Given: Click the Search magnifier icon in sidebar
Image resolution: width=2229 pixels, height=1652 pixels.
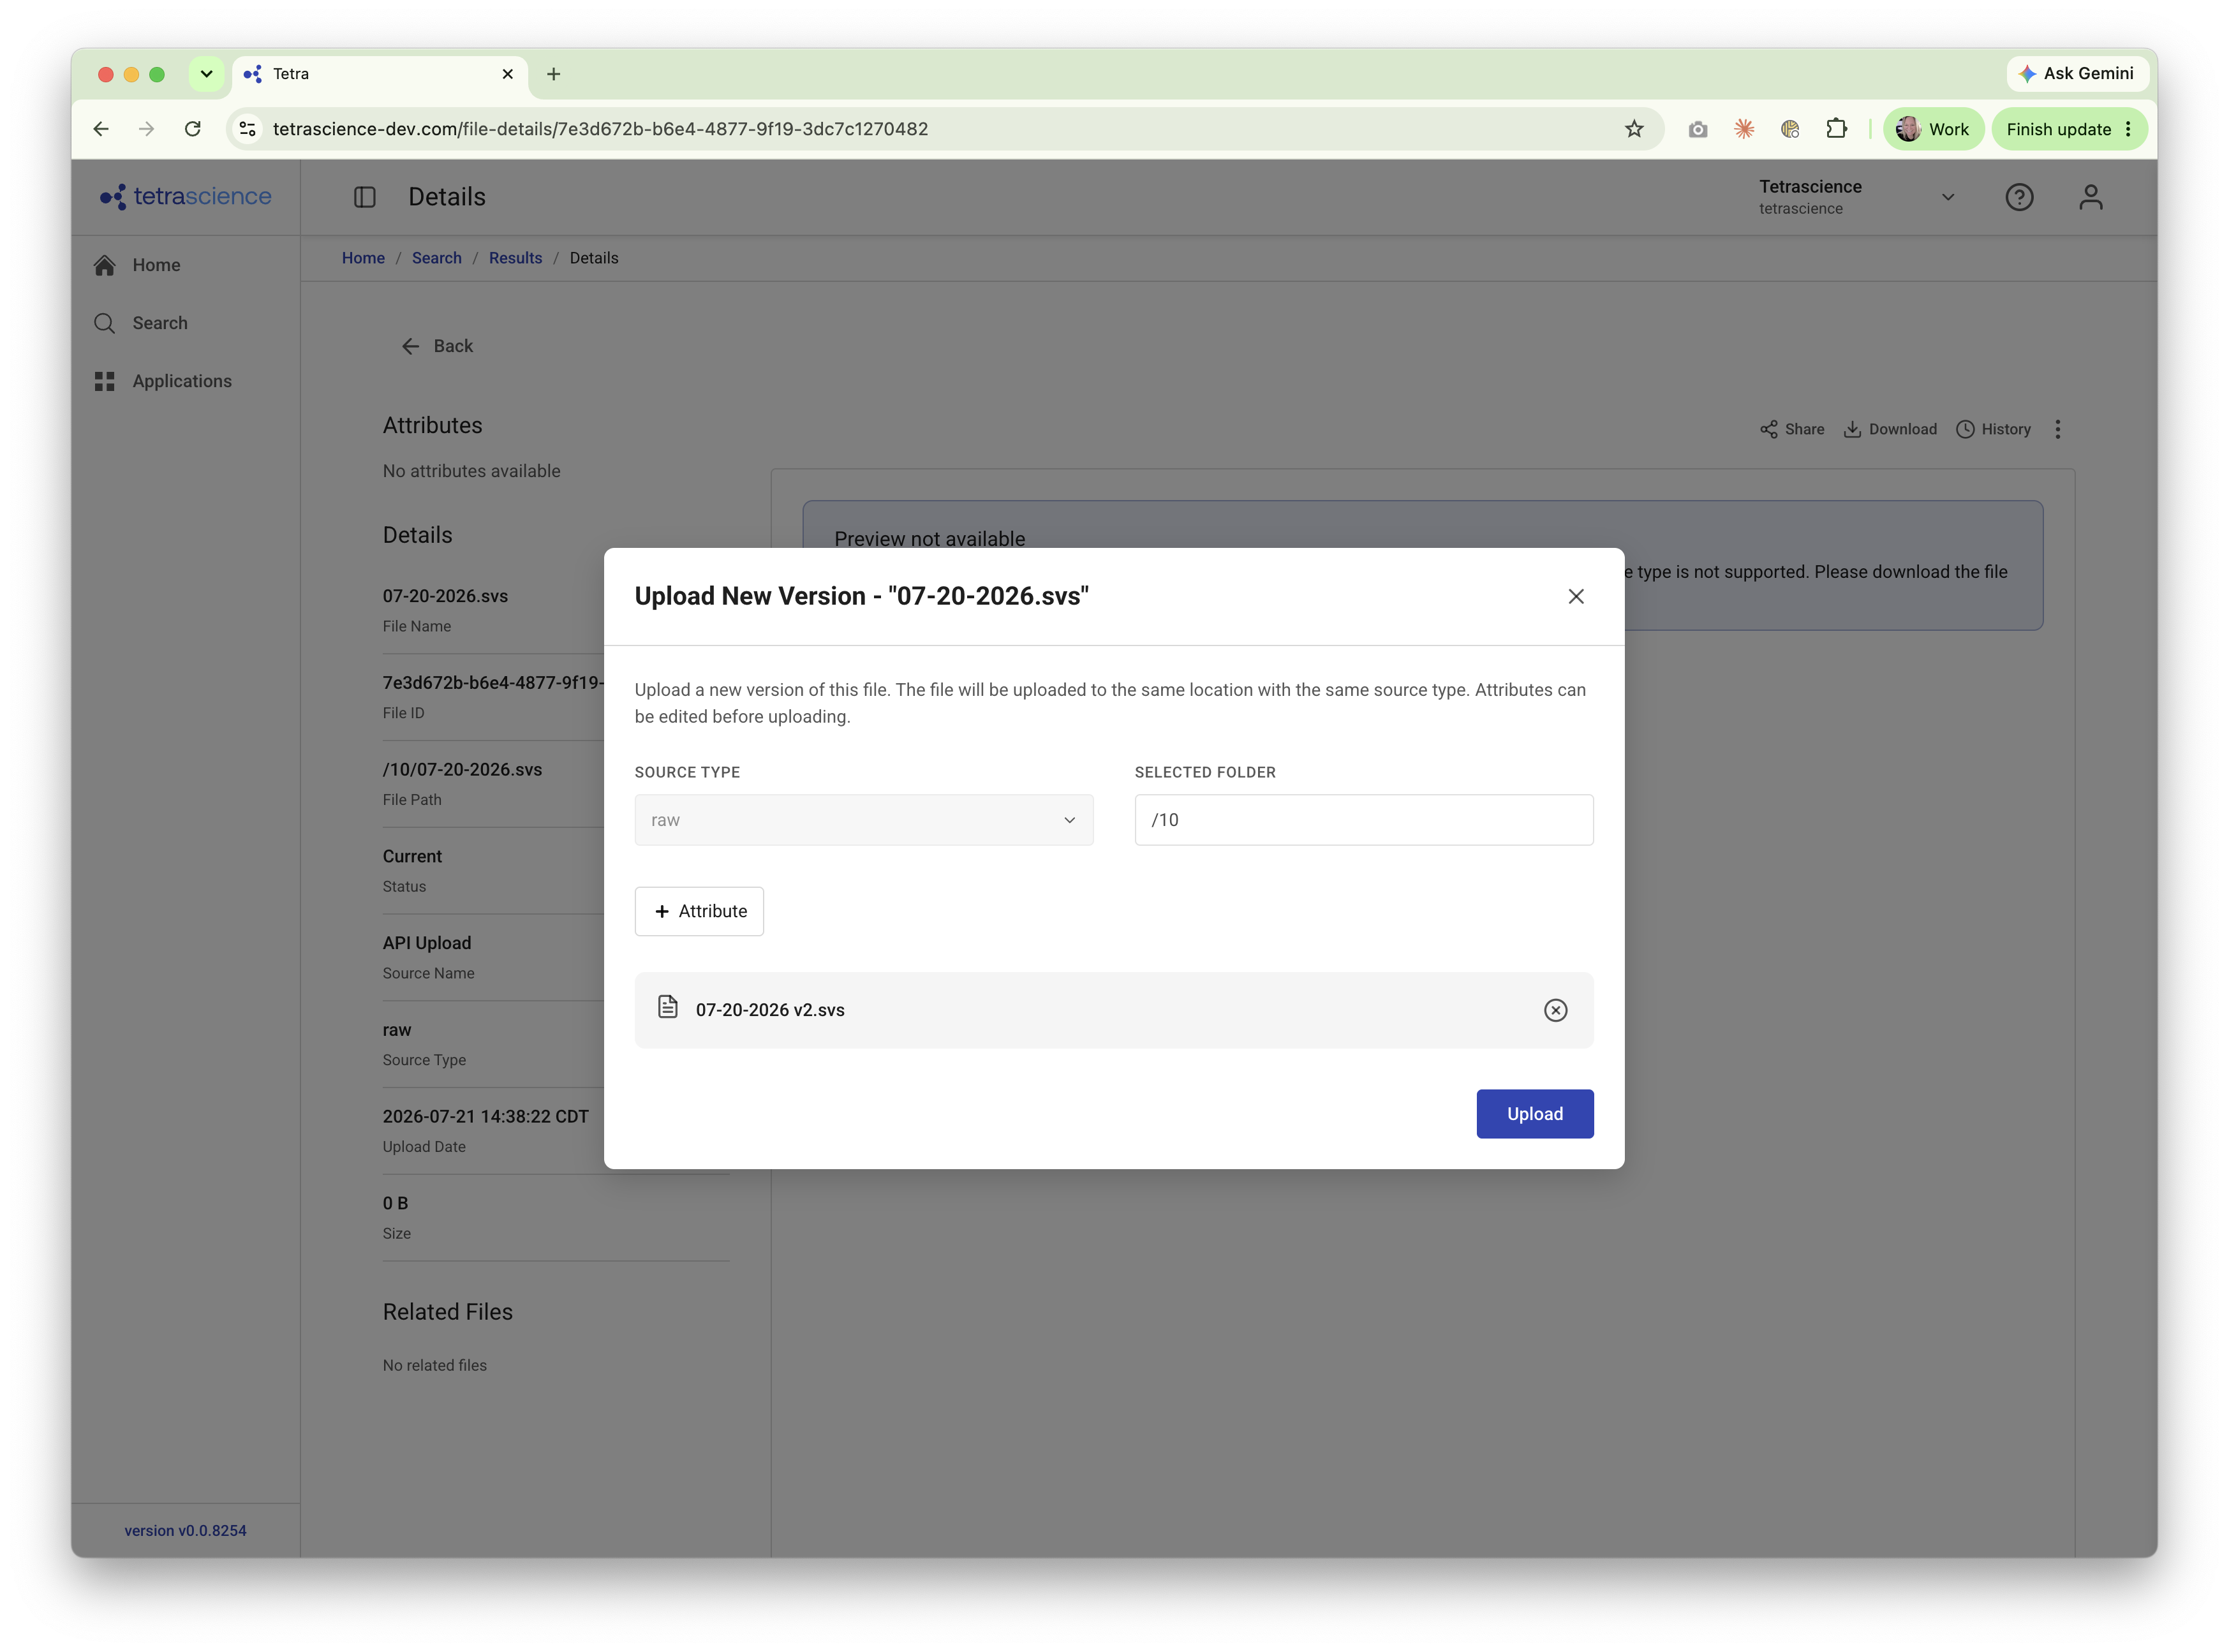Looking at the screenshot, I should click(x=104, y=323).
